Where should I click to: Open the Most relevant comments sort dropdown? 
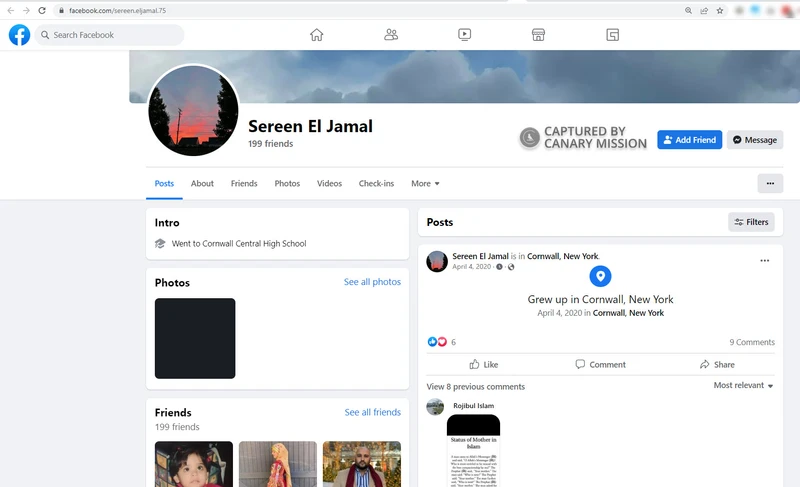click(743, 386)
